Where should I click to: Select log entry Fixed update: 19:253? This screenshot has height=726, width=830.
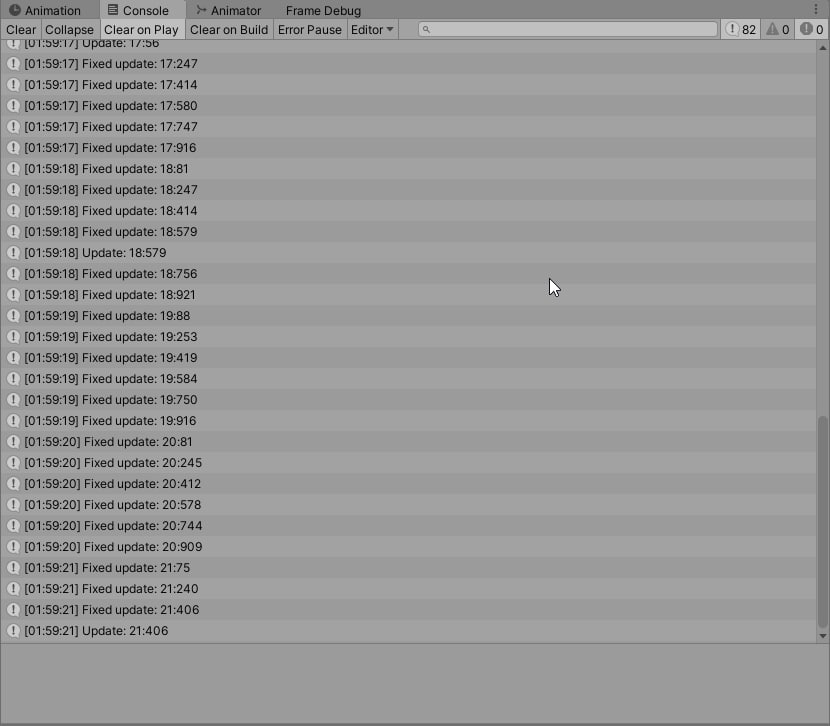(x=408, y=337)
